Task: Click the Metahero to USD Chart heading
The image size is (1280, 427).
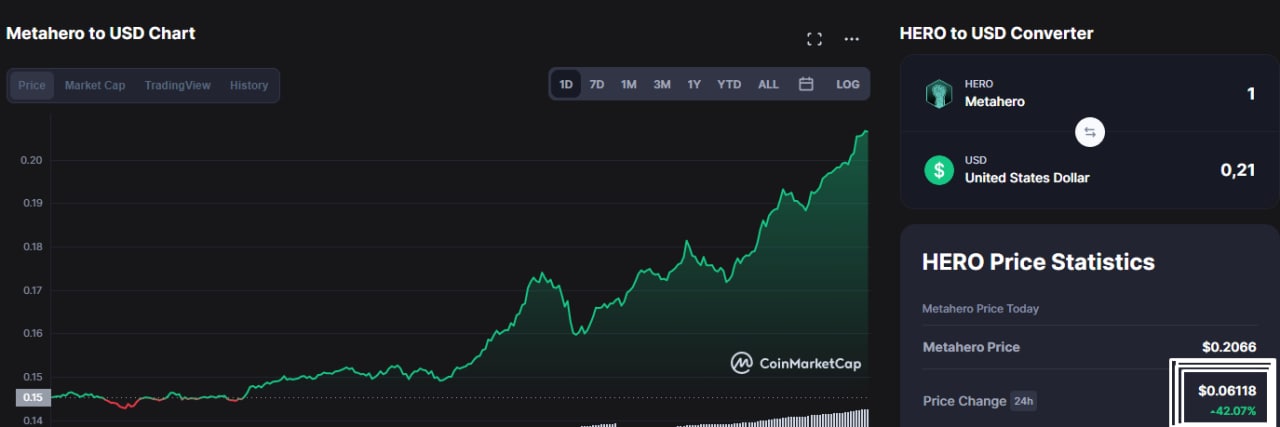Action: 100,33
